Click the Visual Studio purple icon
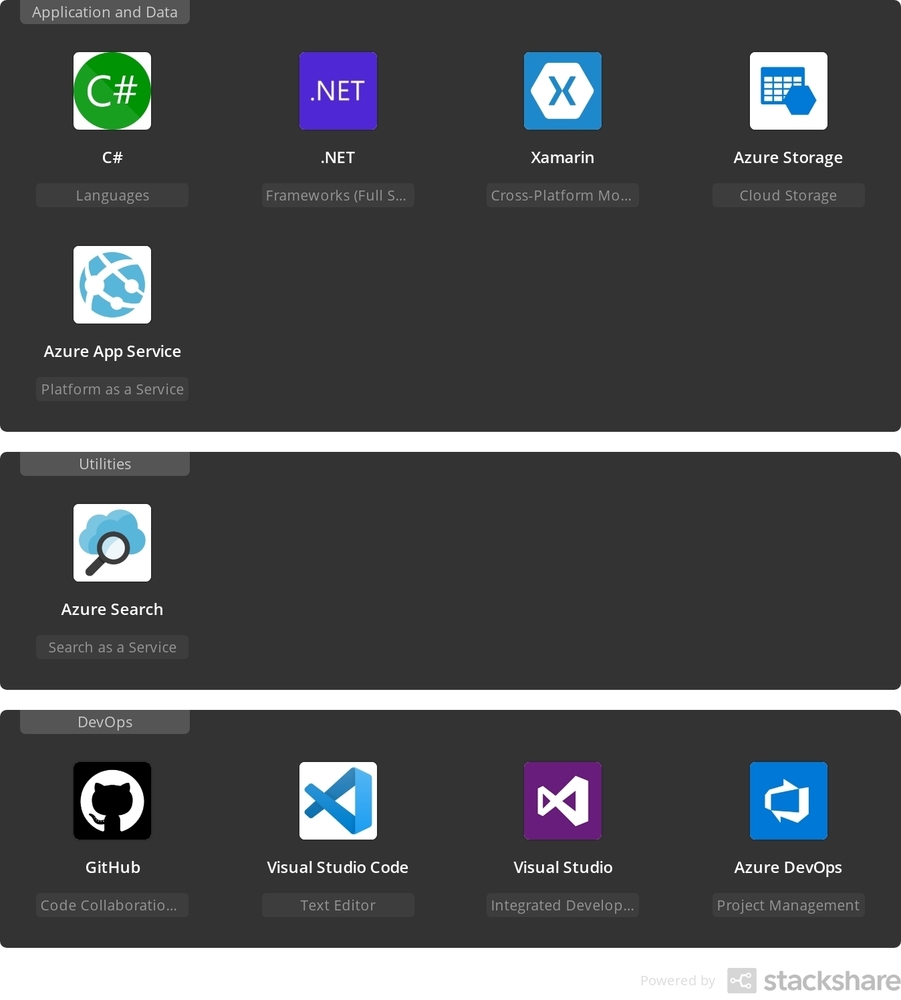Screen dimensions: 901x1000 tap(562, 801)
